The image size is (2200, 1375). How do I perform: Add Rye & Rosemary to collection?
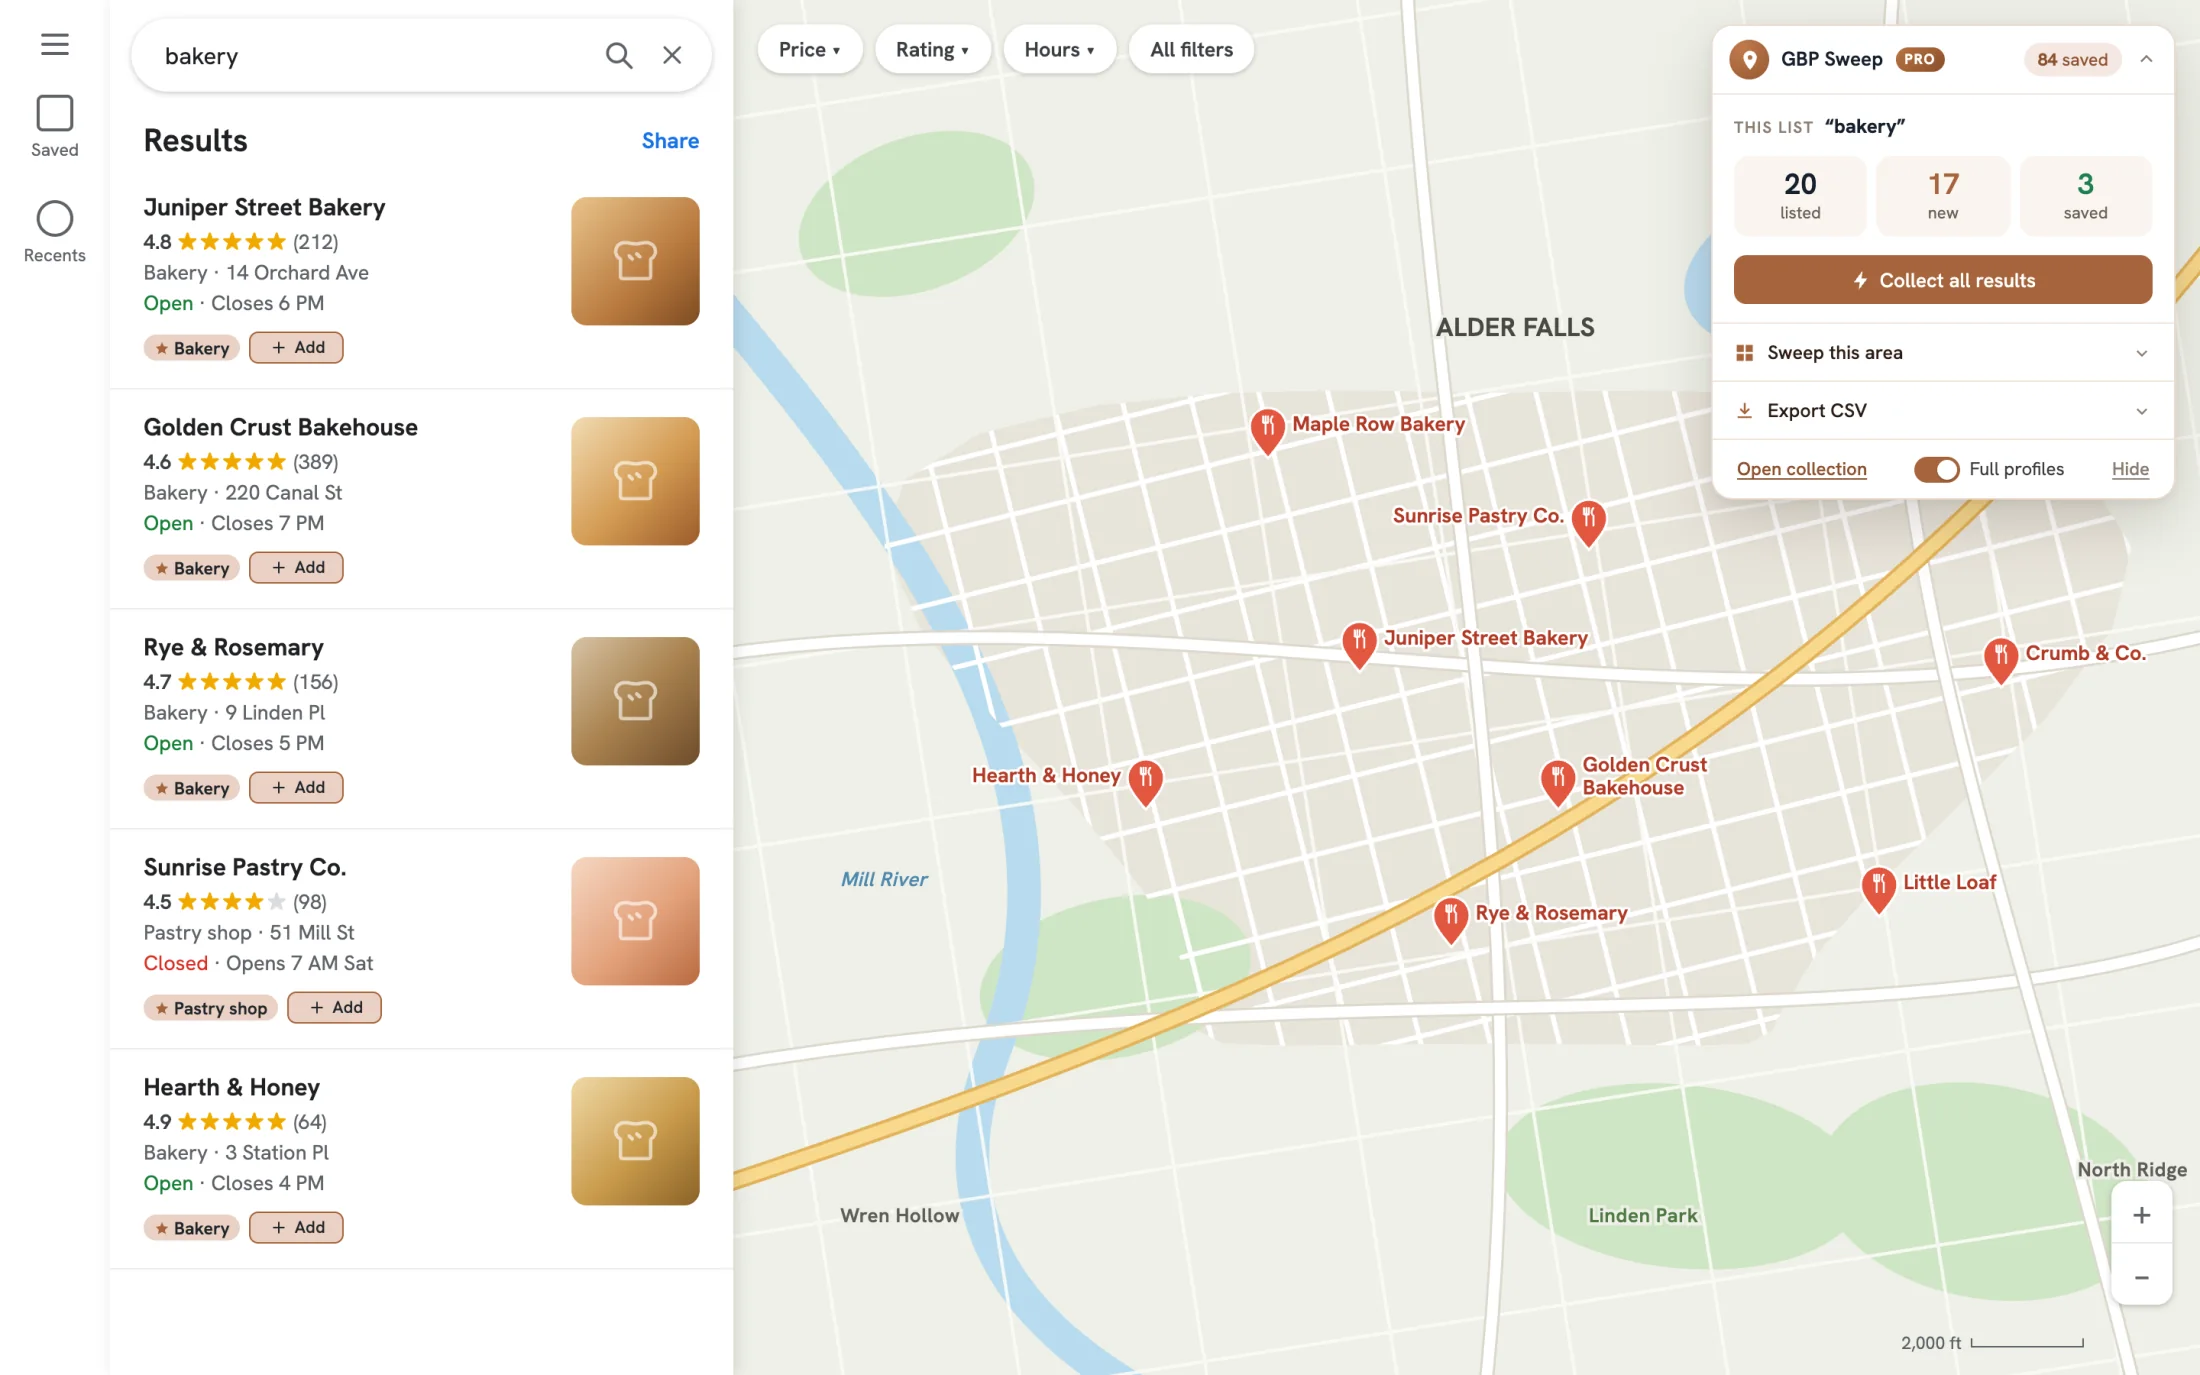point(296,787)
